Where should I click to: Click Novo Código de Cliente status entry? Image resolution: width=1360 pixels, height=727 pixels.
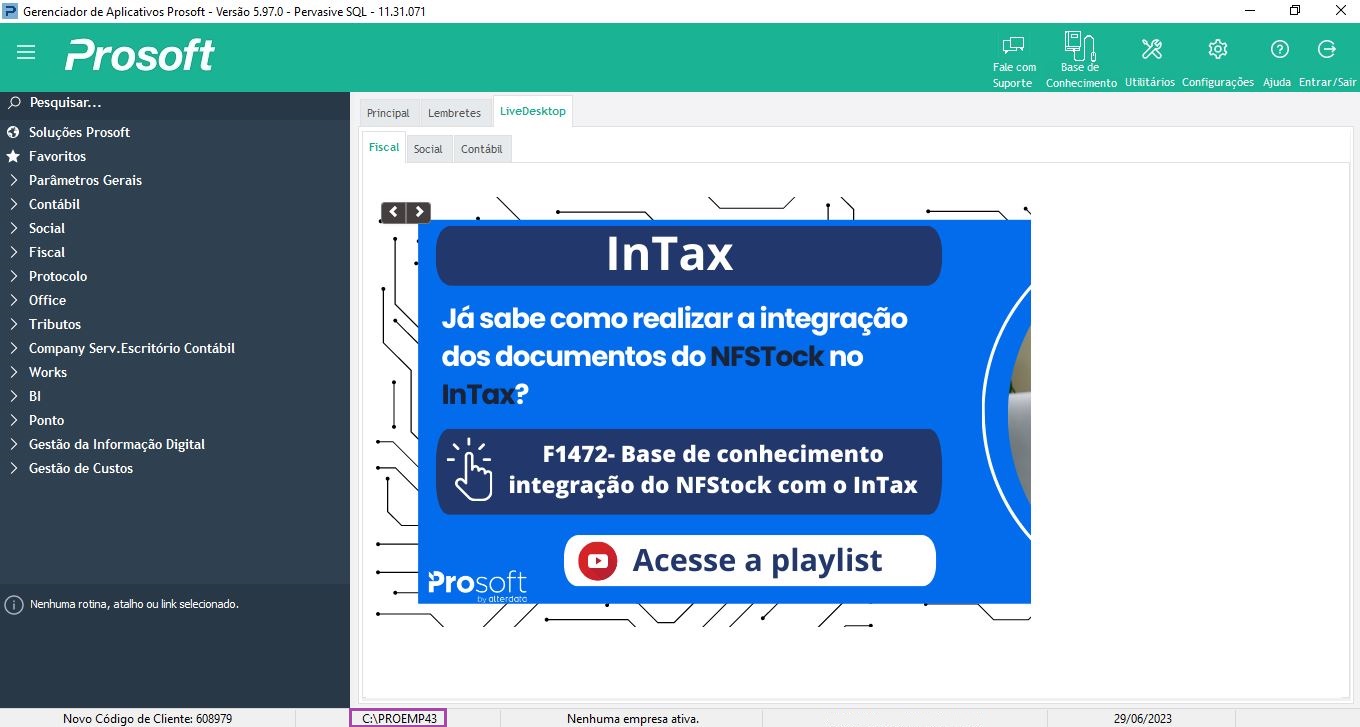click(148, 718)
